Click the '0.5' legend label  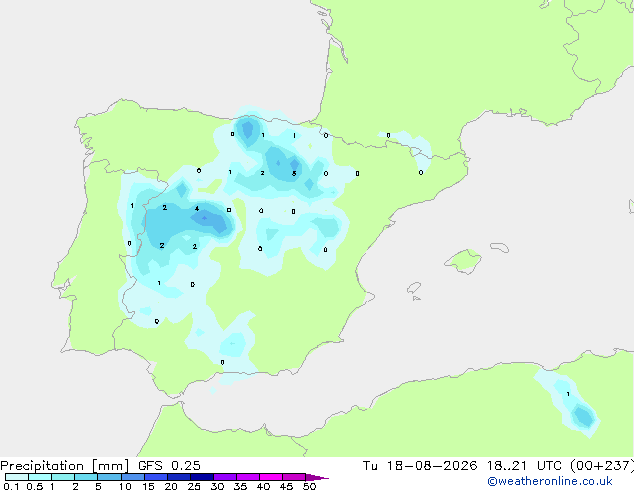(x=34, y=486)
